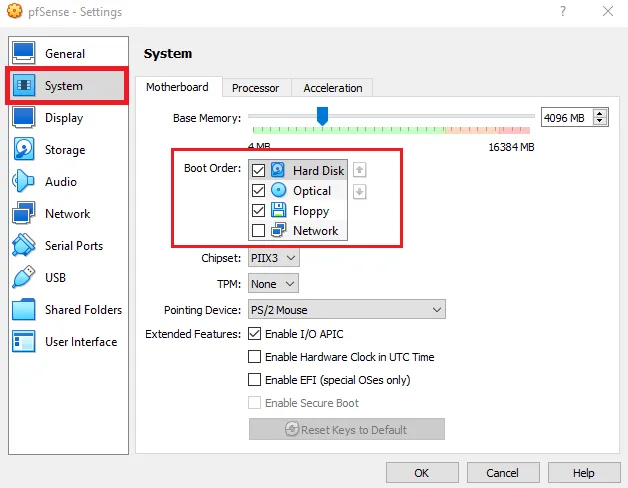Enable Hardware Clock in UTC Time
The width and height of the screenshot is (628, 488).
click(254, 356)
